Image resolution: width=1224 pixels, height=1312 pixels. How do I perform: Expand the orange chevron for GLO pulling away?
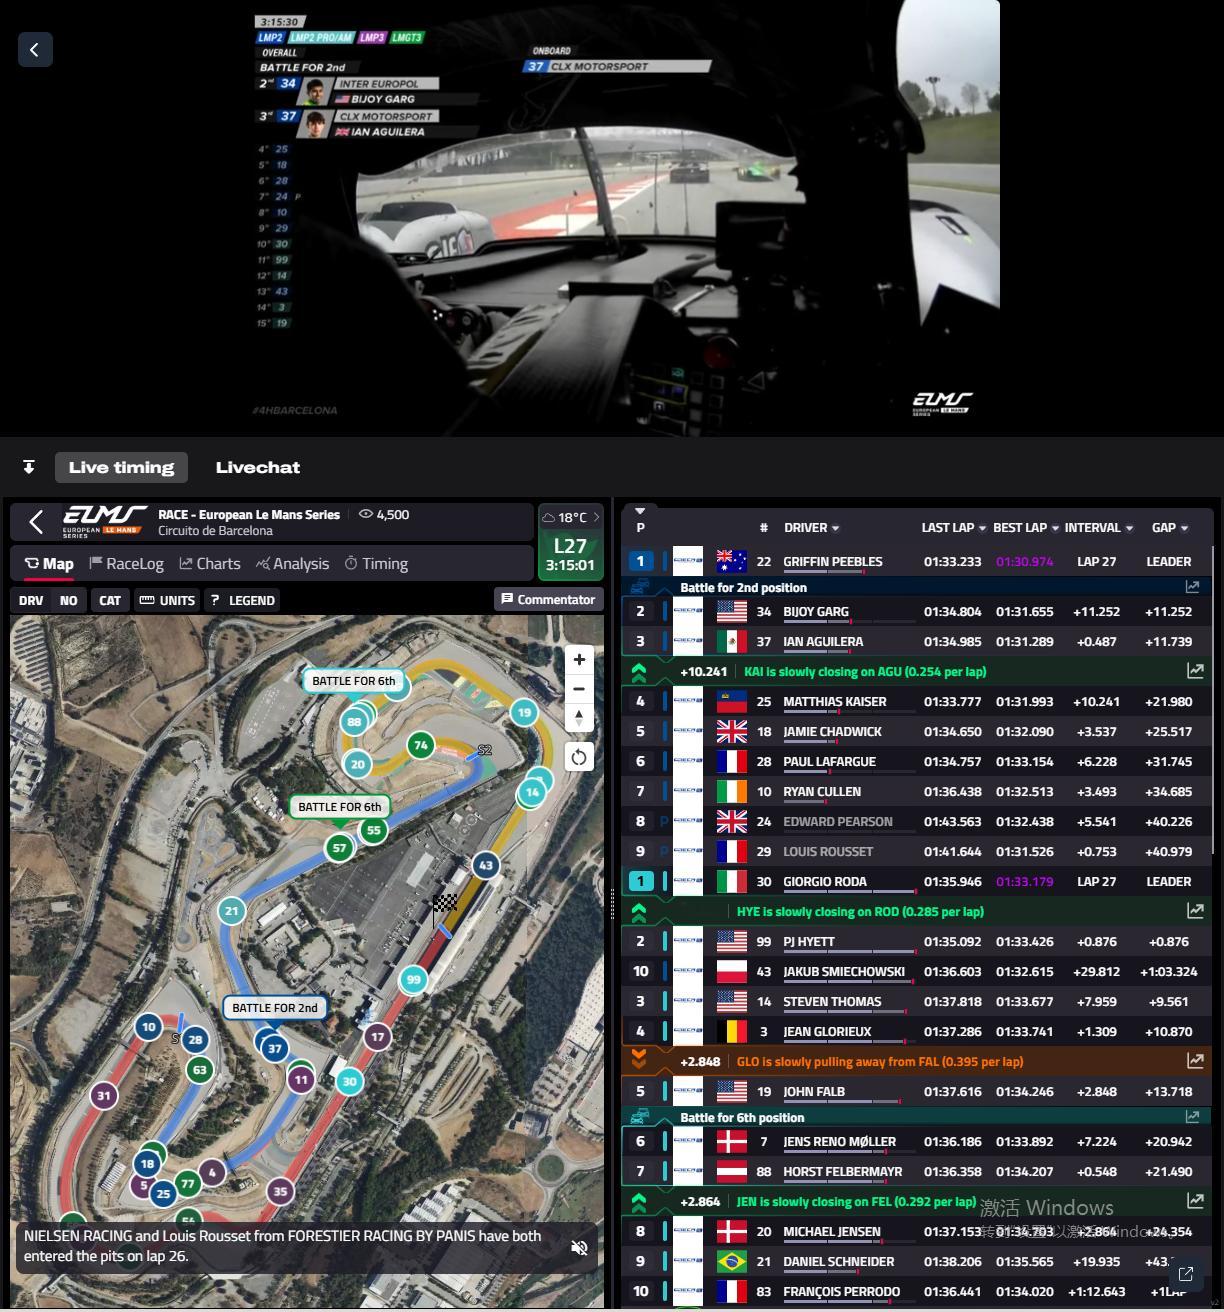(639, 1060)
